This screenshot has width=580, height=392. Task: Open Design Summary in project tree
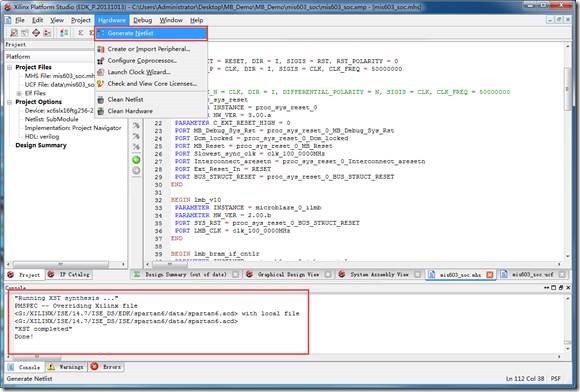[x=41, y=145]
